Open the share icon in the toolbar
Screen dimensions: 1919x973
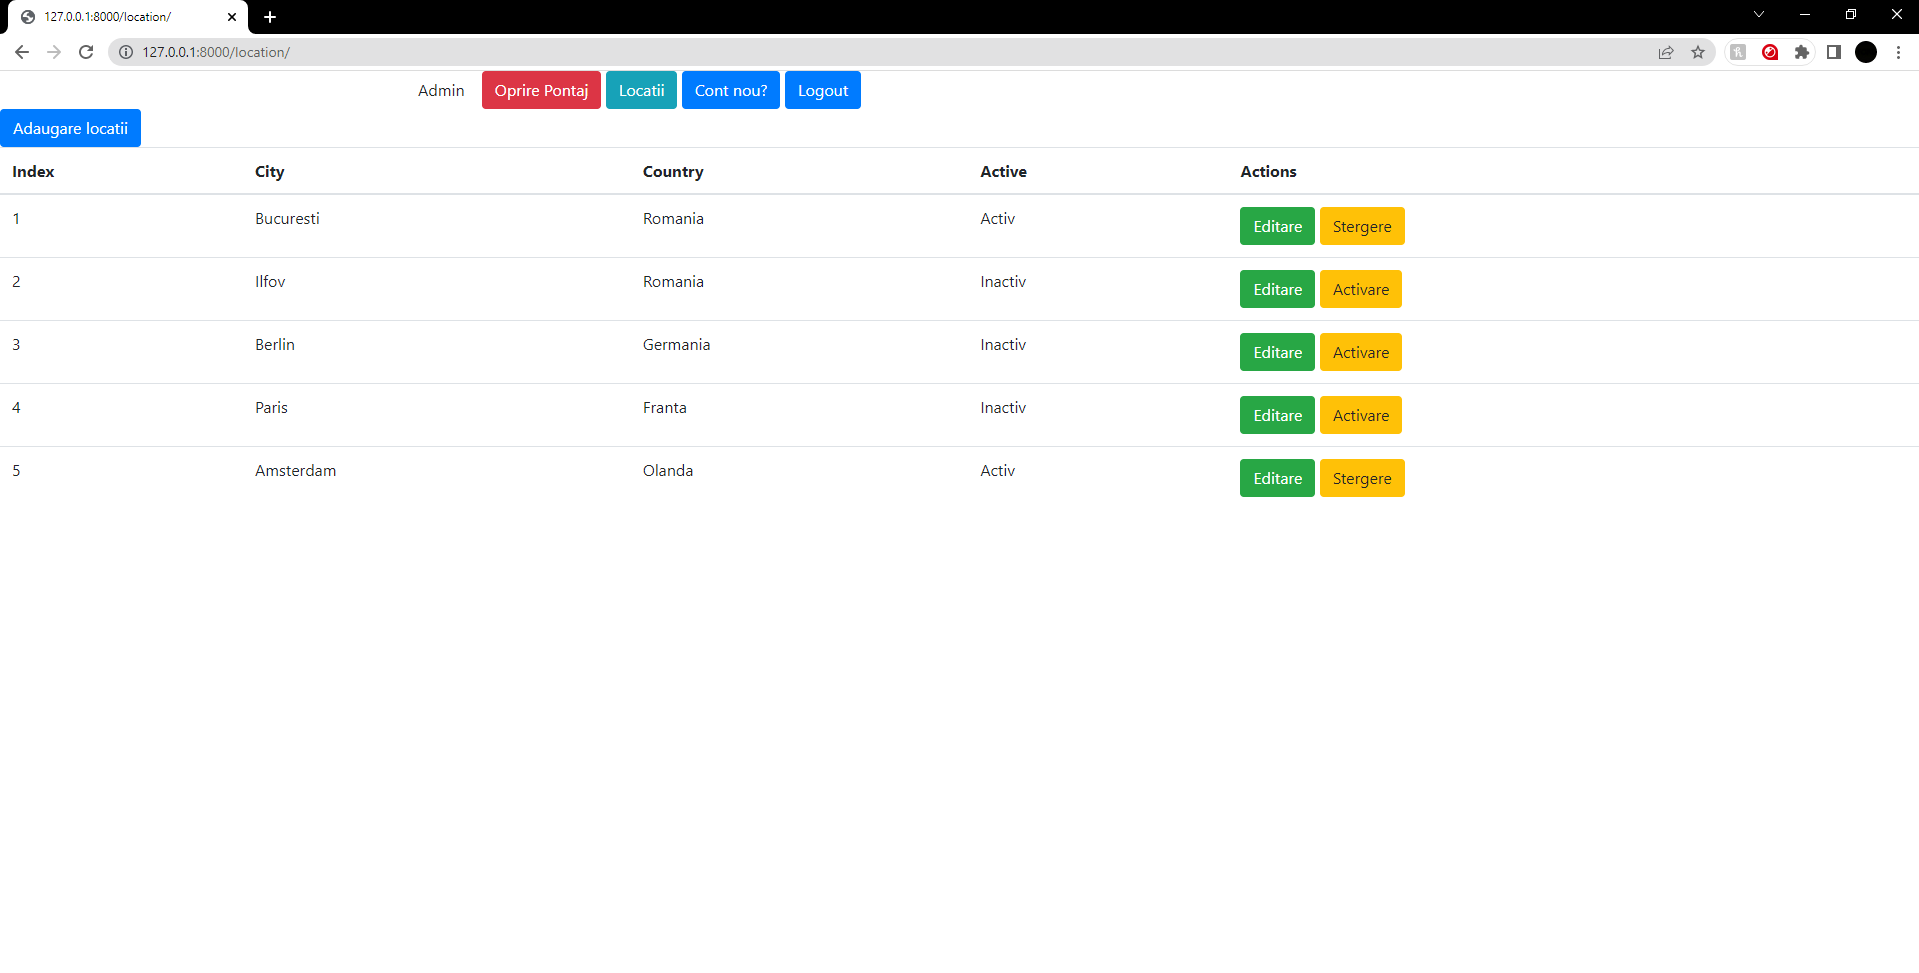(1666, 52)
